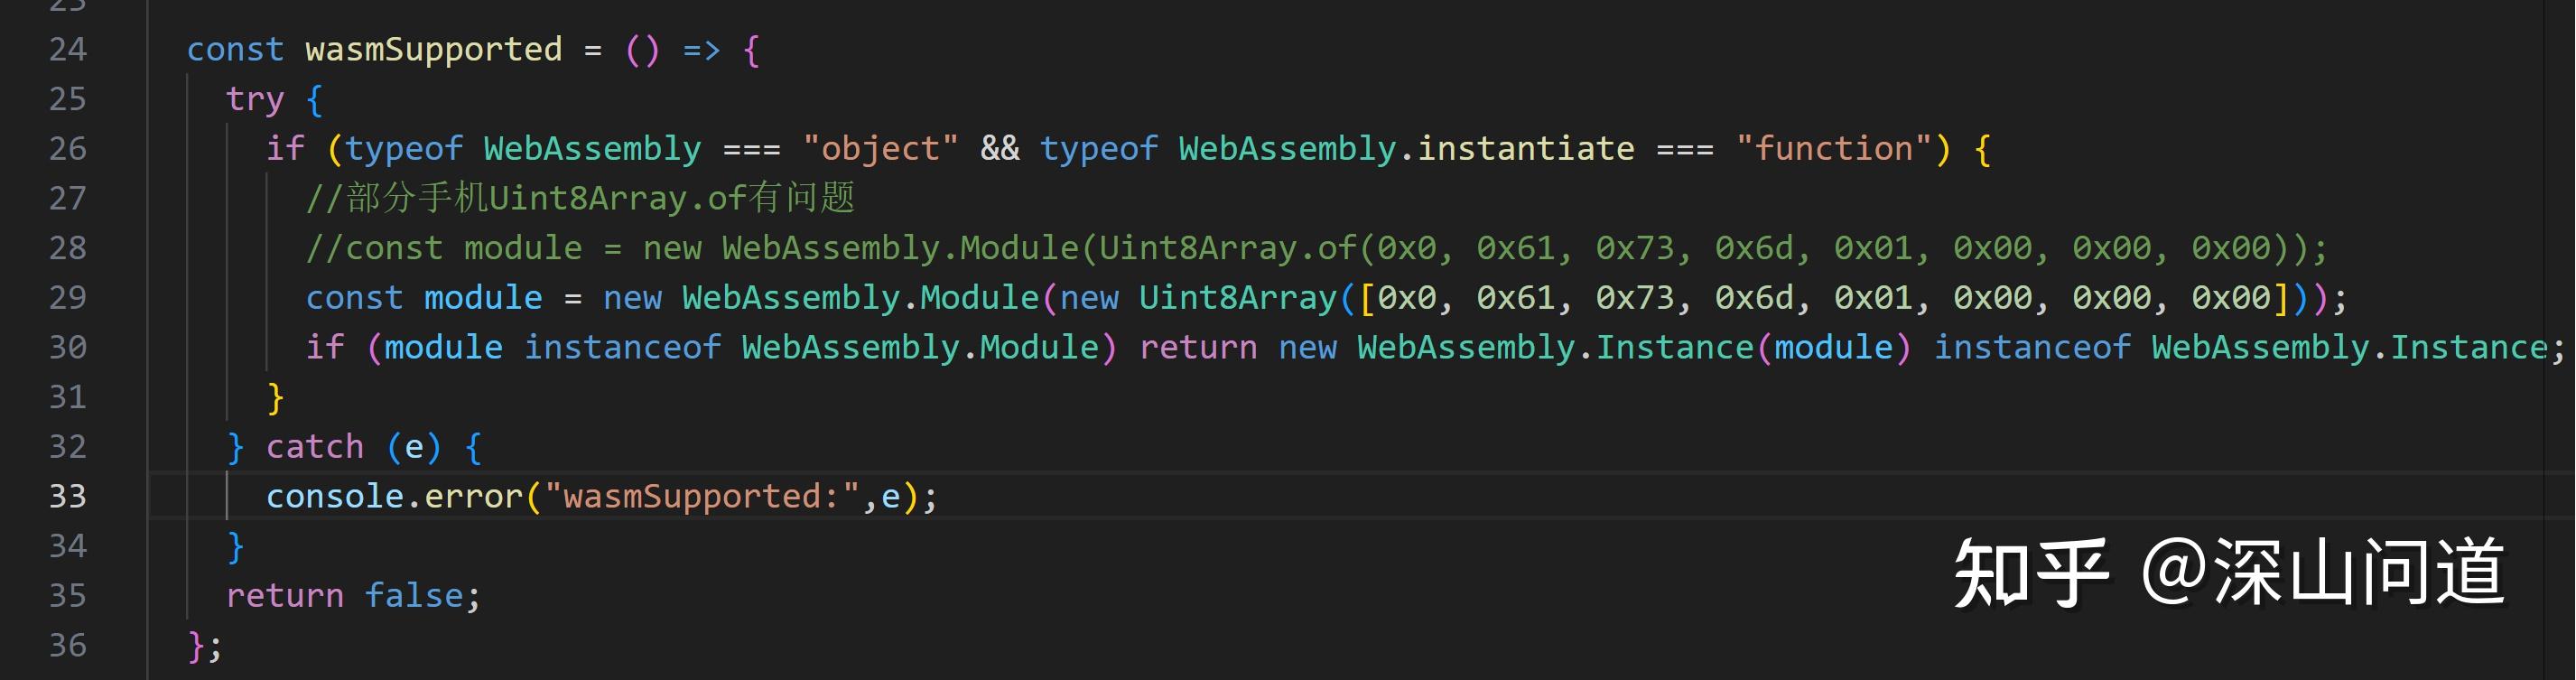The width and height of the screenshot is (2576, 680).
Task: Click line number 24 in gutter
Action: pyautogui.click(x=68, y=50)
